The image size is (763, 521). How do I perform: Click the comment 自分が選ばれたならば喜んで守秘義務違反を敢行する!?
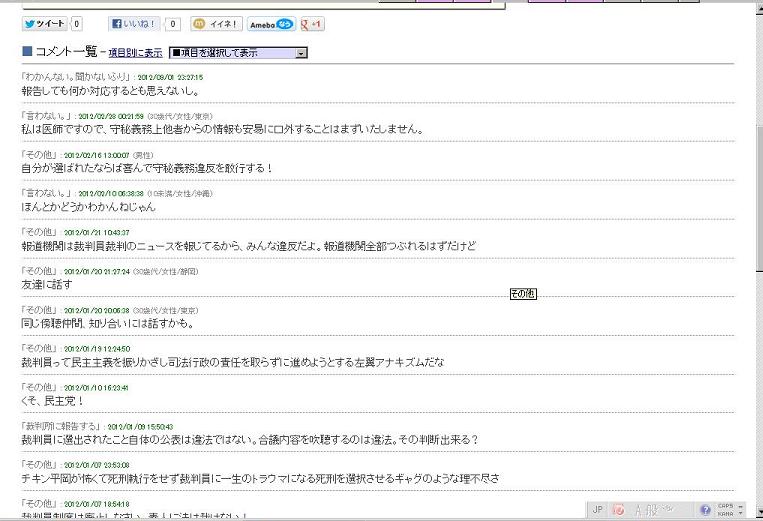(x=147, y=168)
